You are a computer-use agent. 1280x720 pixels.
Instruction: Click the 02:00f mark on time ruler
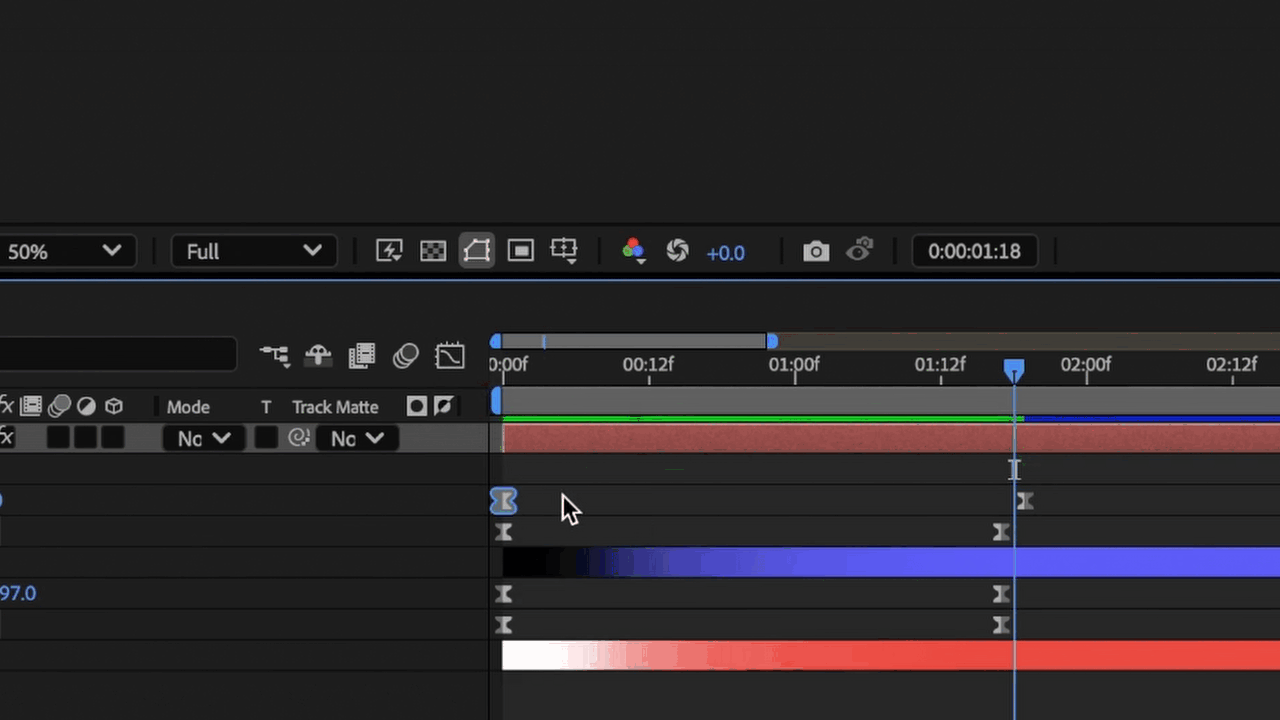tap(1086, 365)
